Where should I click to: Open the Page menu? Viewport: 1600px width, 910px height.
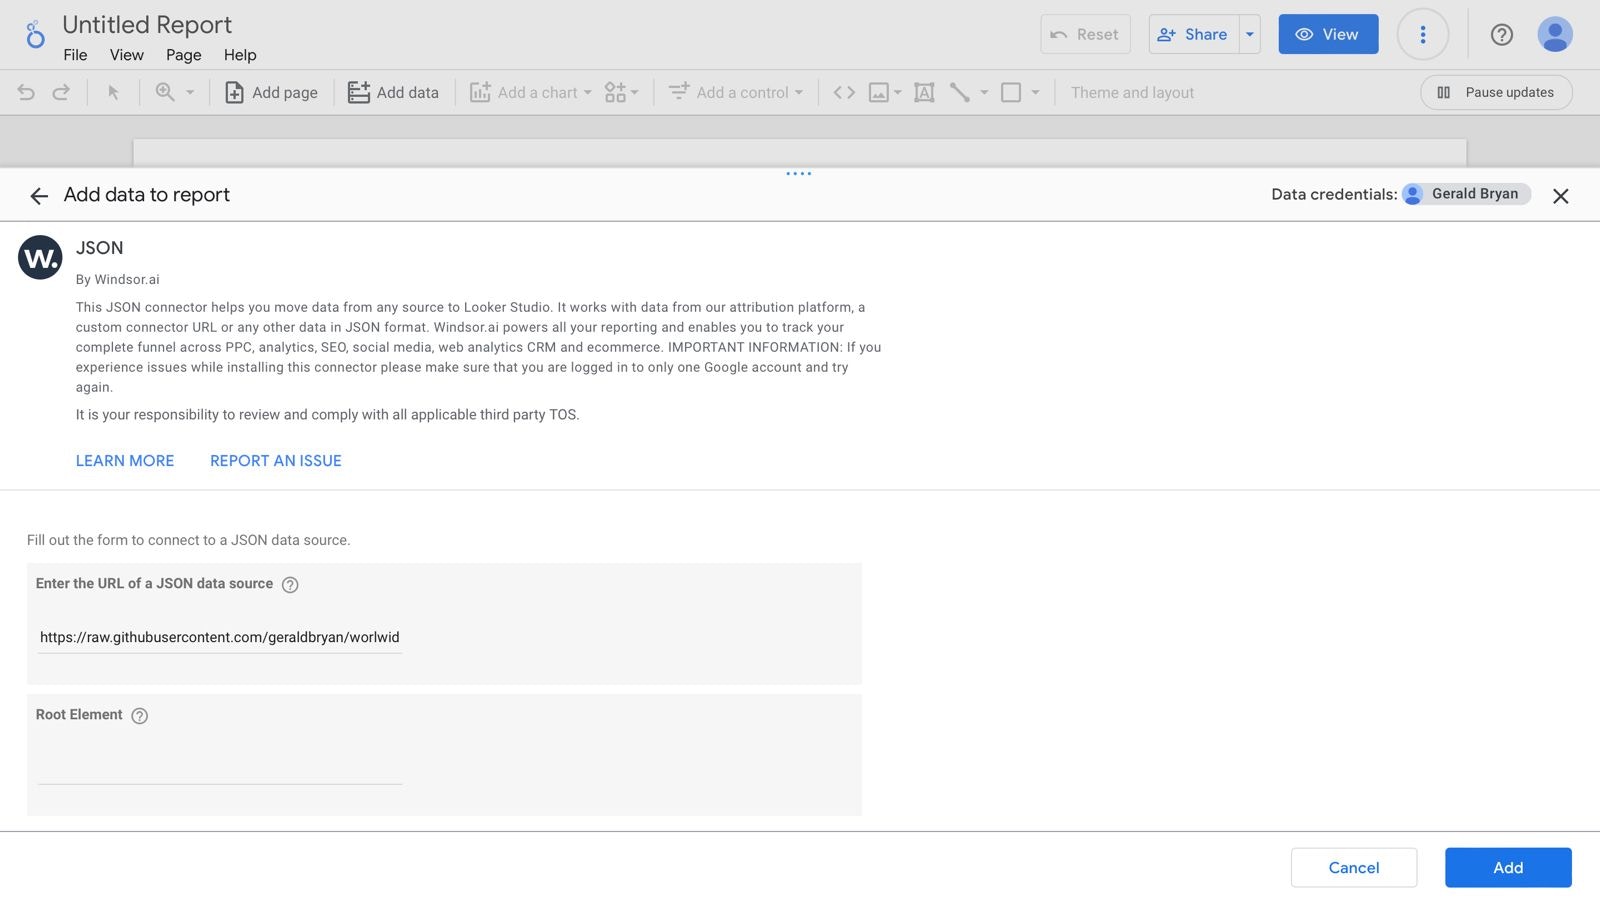pyautogui.click(x=183, y=55)
